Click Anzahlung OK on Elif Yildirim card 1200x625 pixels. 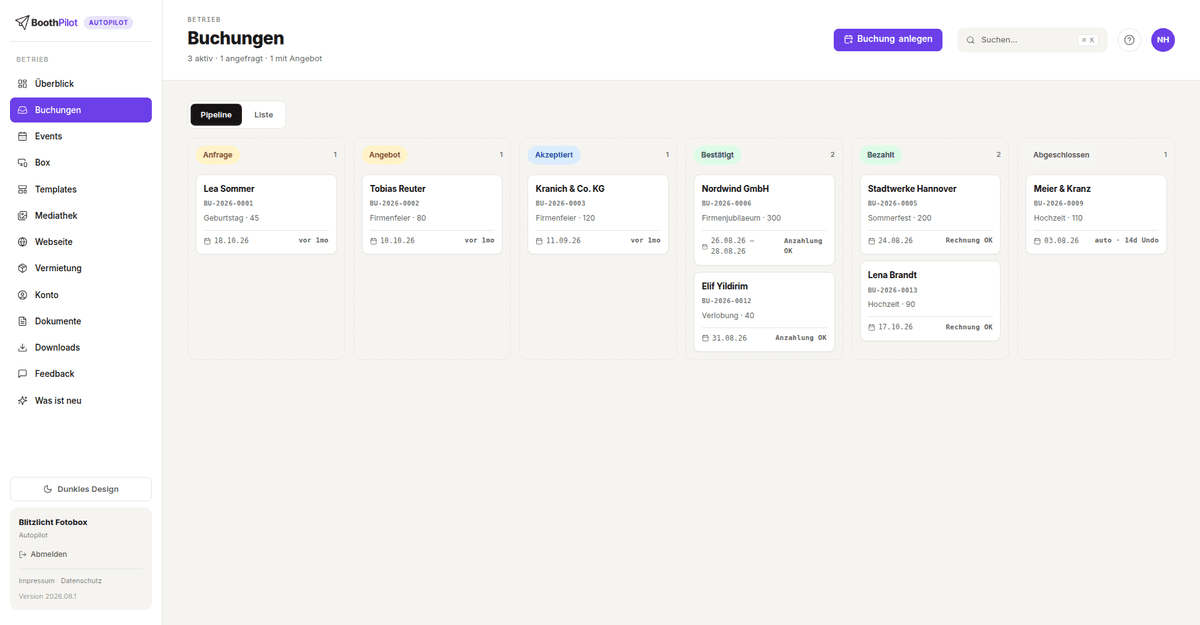pos(801,338)
